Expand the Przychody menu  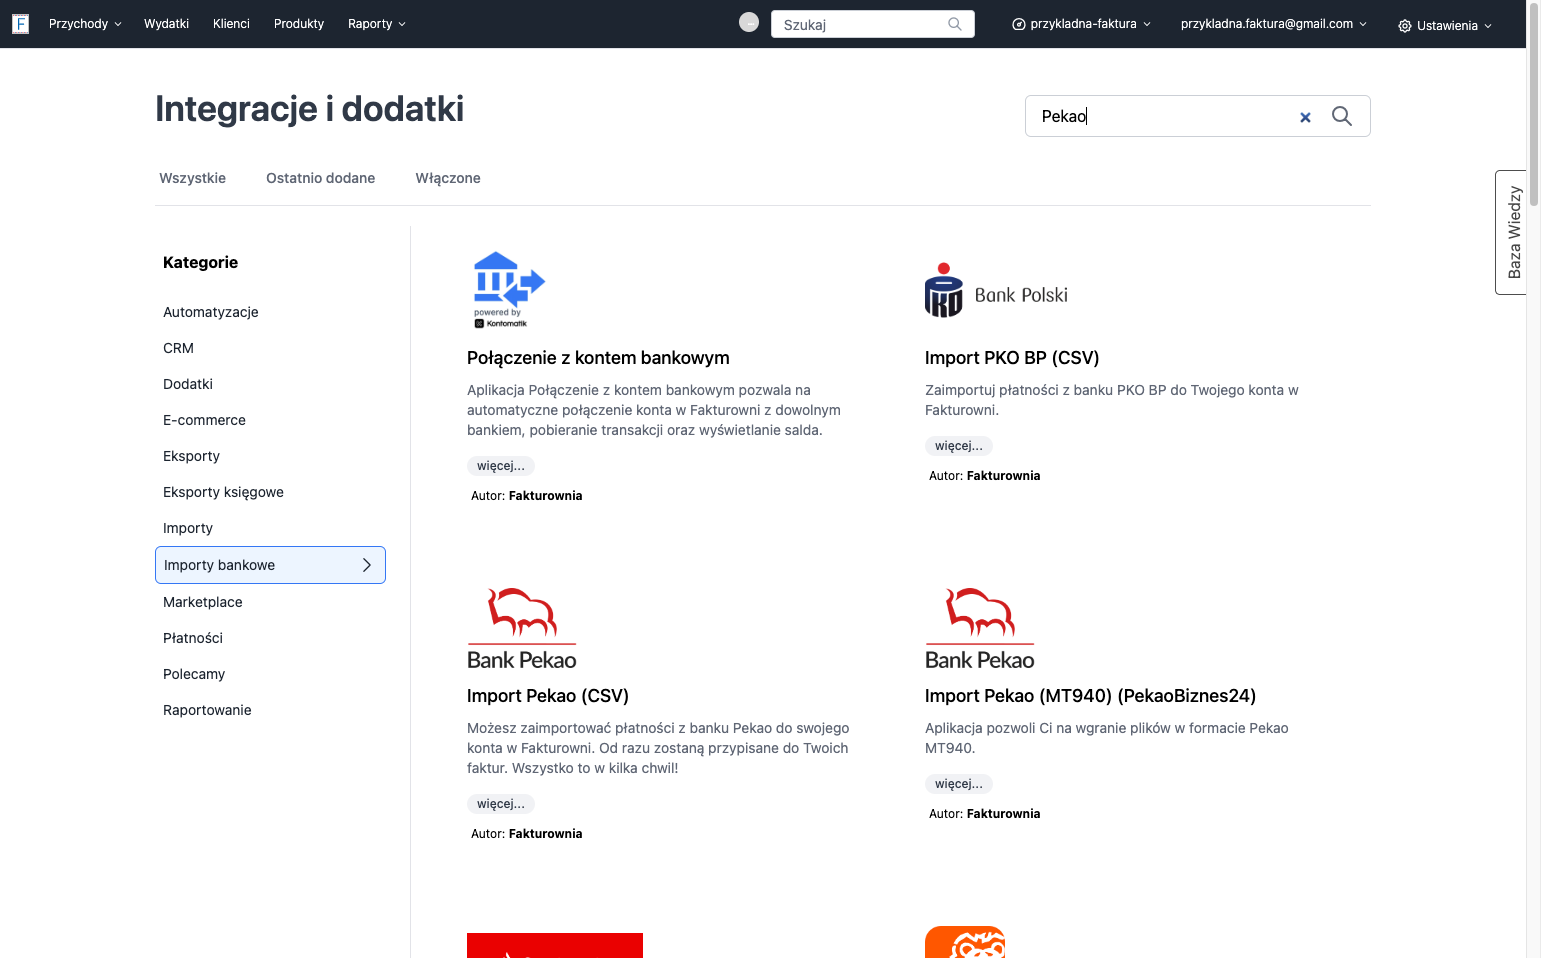(85, 24)
